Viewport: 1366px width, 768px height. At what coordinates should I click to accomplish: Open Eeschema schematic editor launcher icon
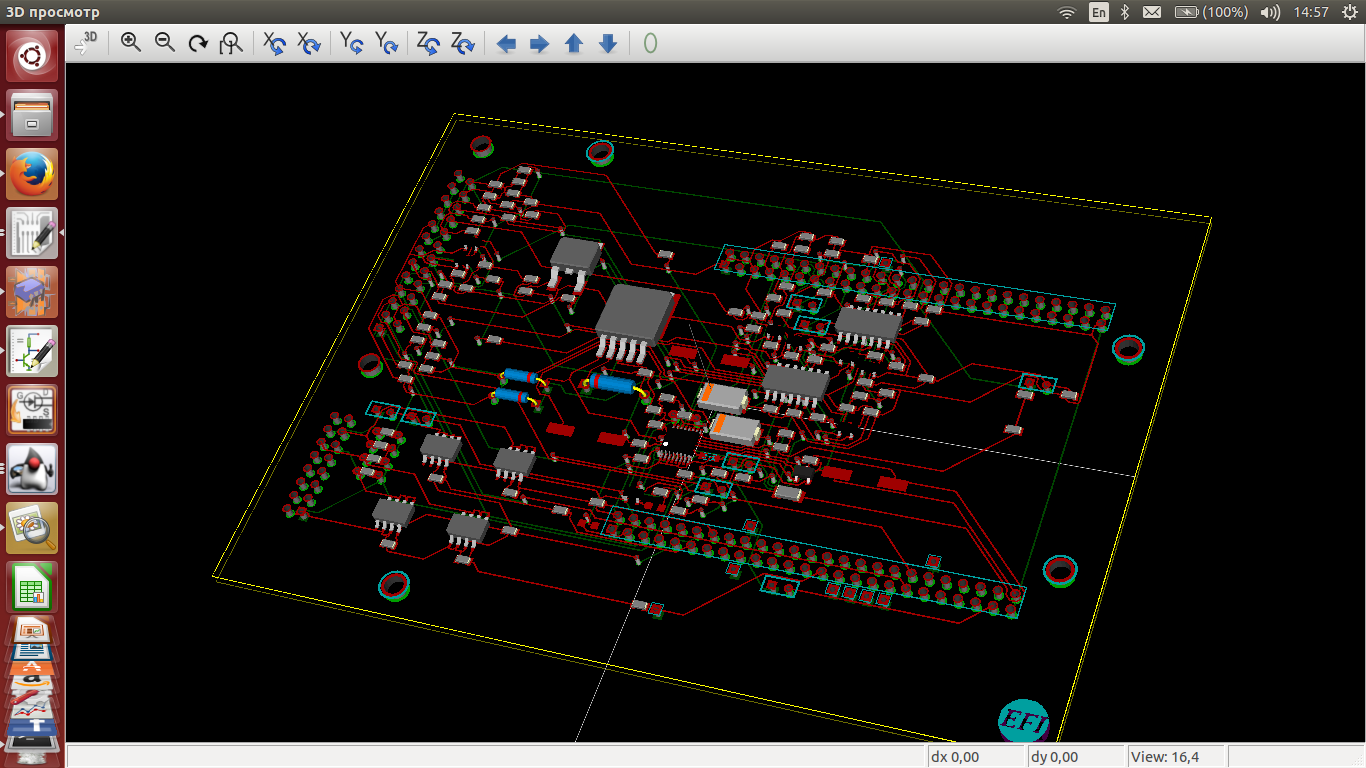click(33, 351)
